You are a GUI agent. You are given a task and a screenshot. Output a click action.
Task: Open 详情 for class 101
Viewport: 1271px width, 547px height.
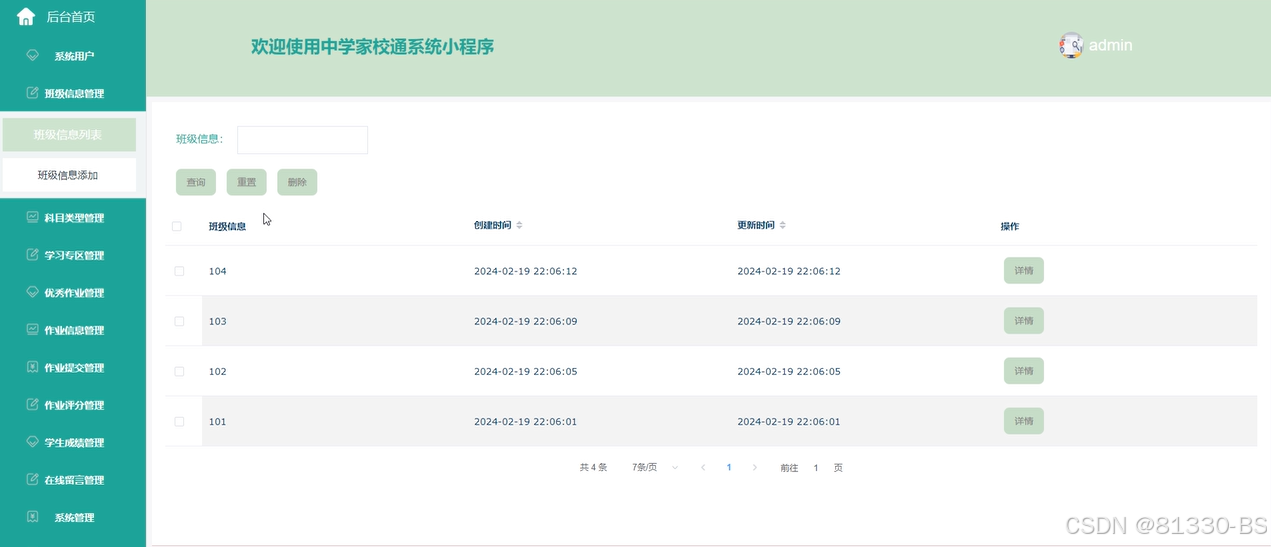coord(1024,421)
